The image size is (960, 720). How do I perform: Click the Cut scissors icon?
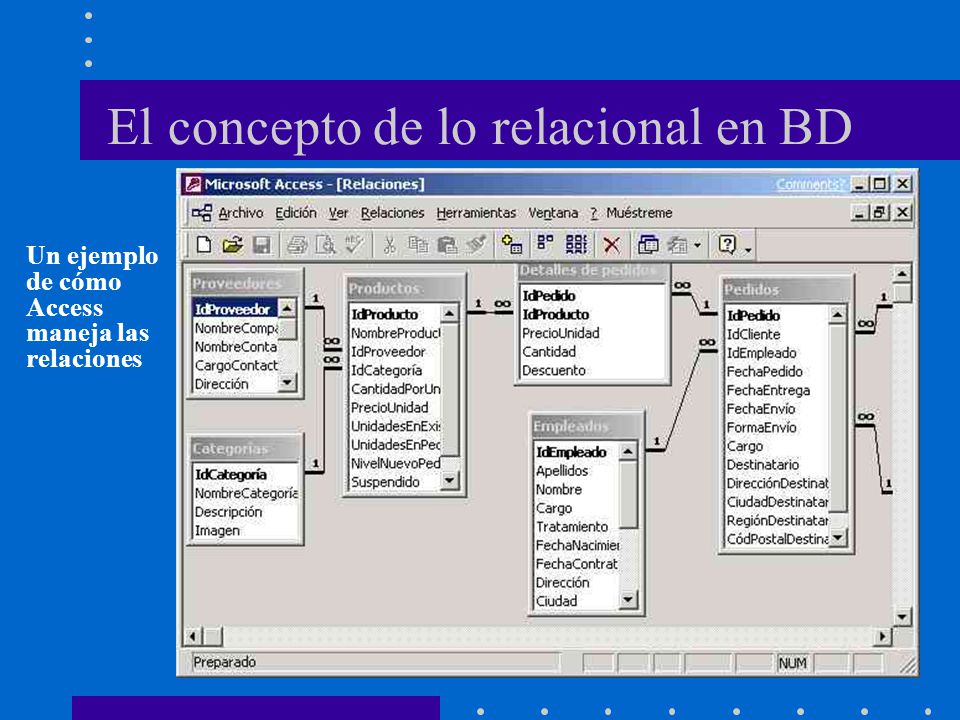[x=389, y=245]
